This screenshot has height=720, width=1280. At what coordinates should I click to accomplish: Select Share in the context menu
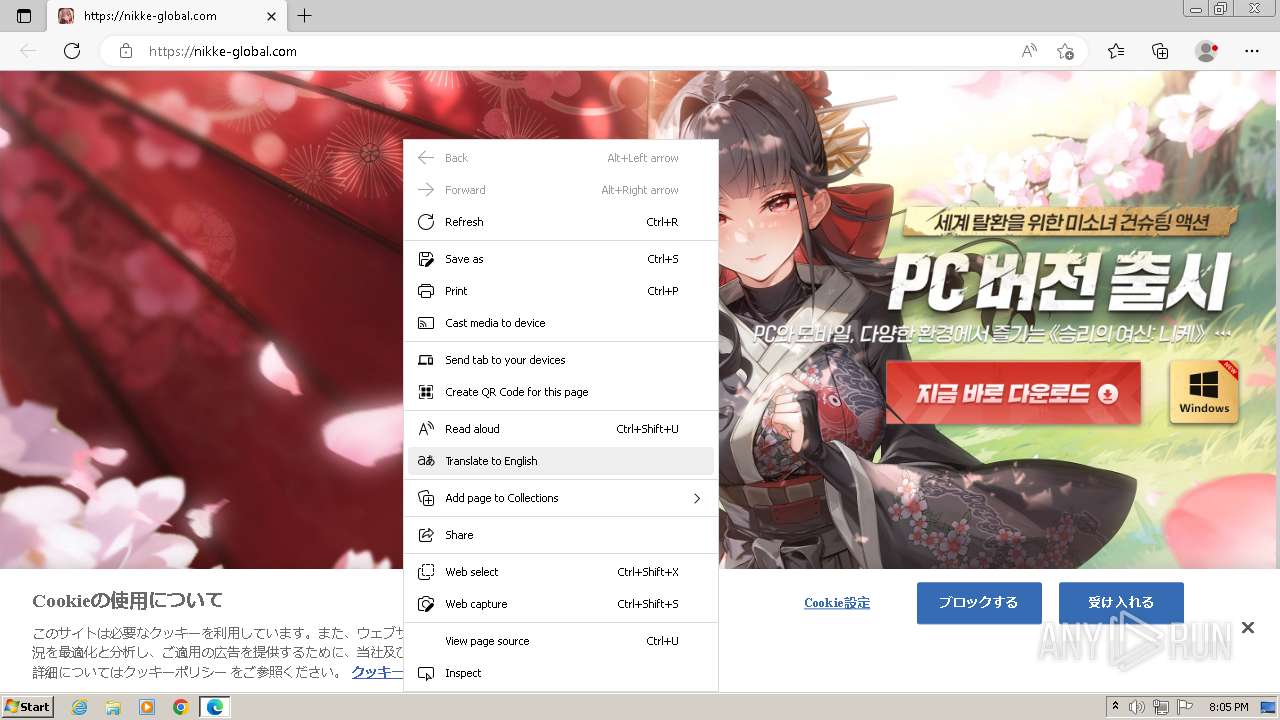pyautogui.click(x=561, y=535)
